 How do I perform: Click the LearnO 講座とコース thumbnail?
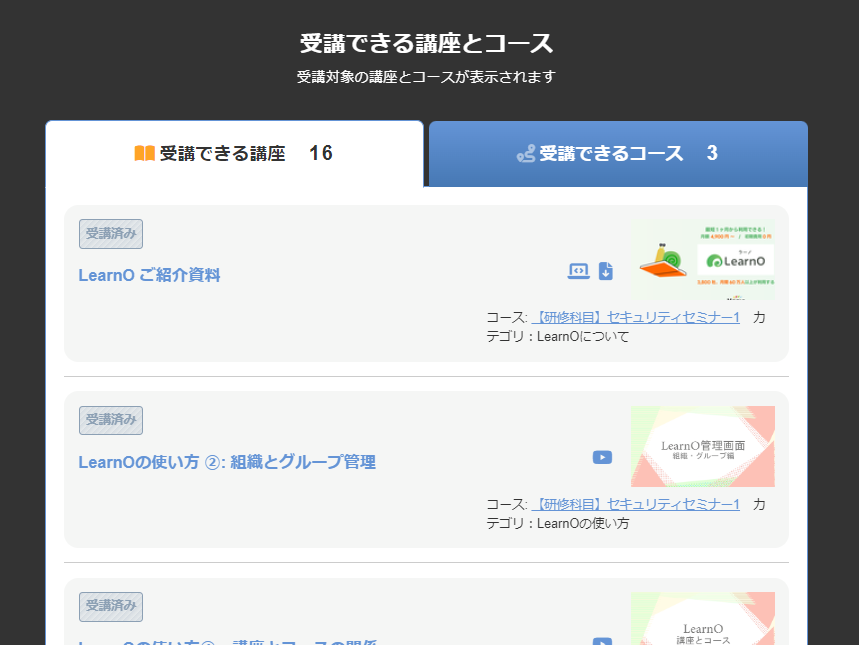(703, 618)
